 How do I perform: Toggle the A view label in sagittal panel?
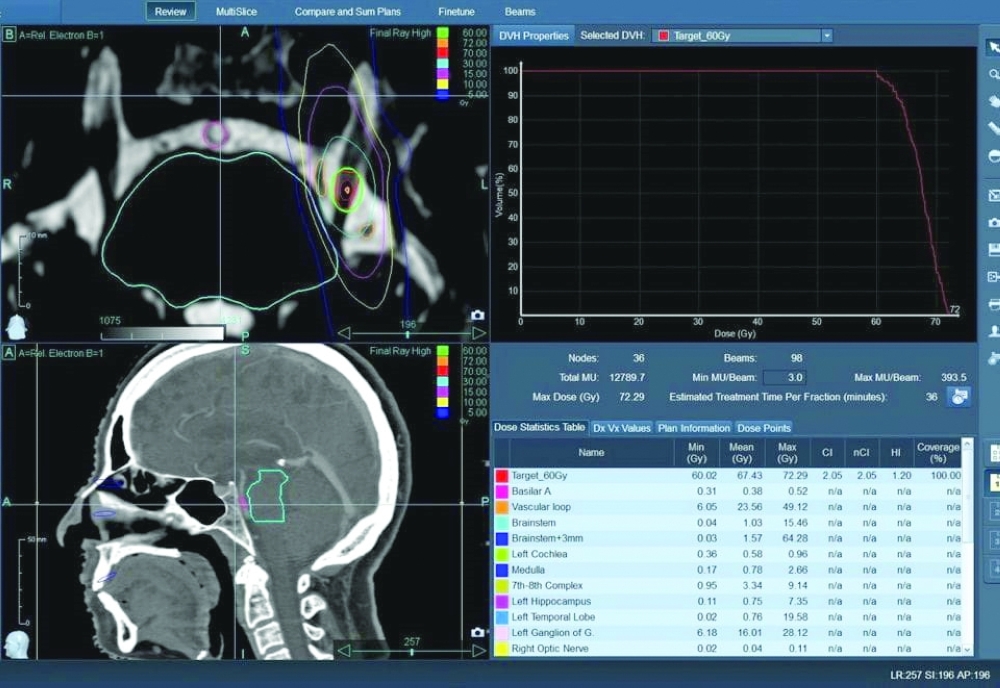click(9, 352)
